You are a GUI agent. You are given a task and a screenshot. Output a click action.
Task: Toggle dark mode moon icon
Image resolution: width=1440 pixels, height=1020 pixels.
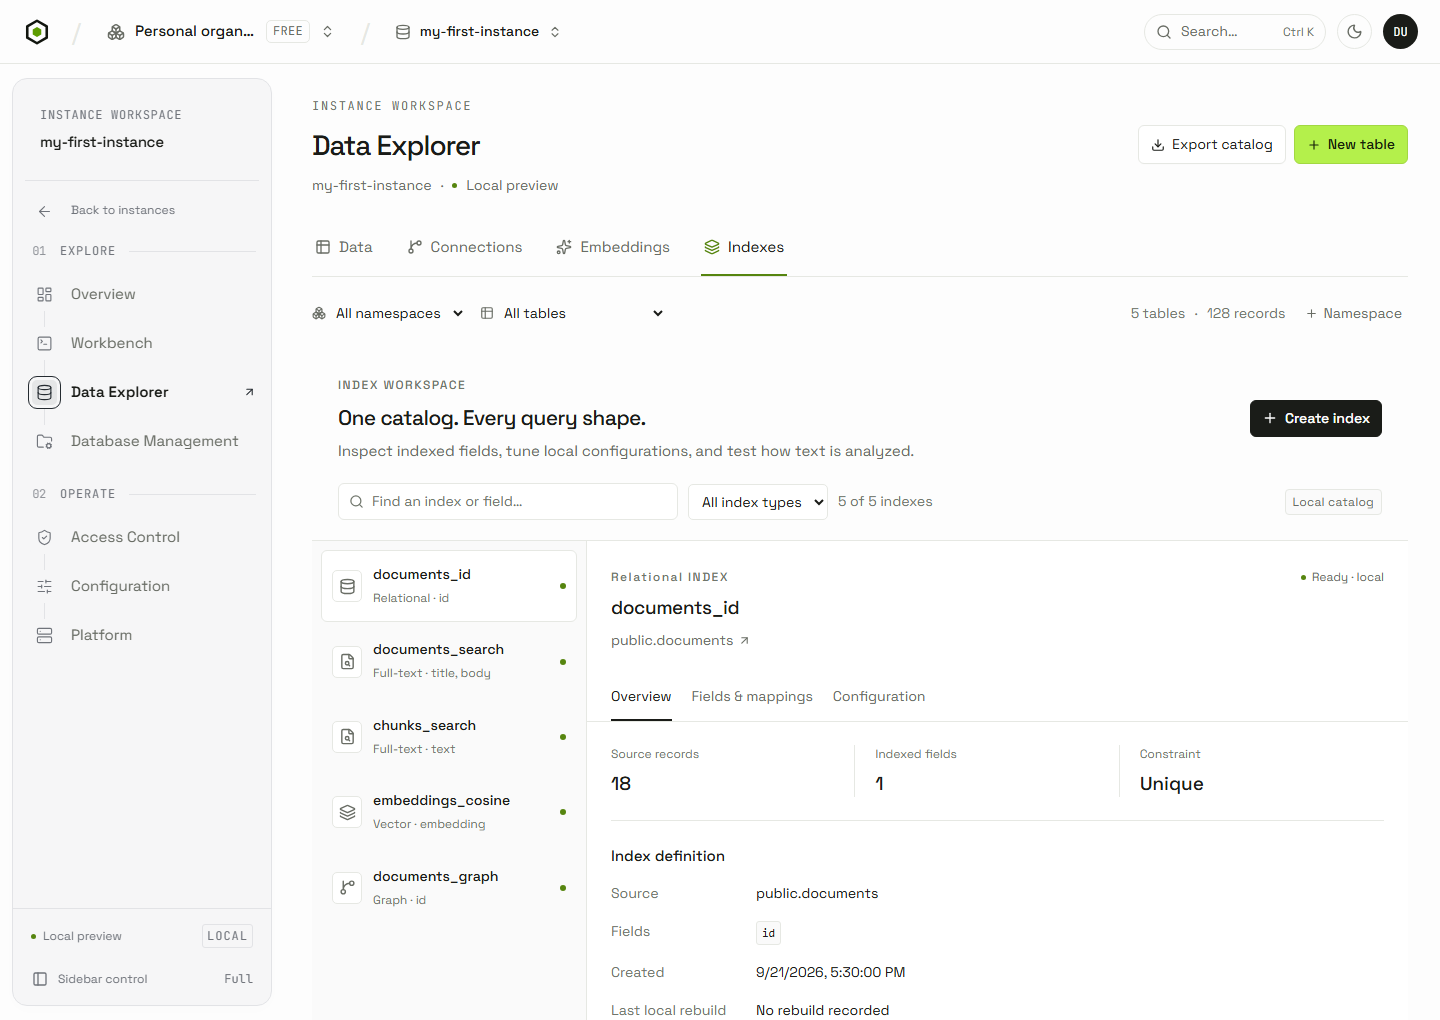[x=1354, y=32]
